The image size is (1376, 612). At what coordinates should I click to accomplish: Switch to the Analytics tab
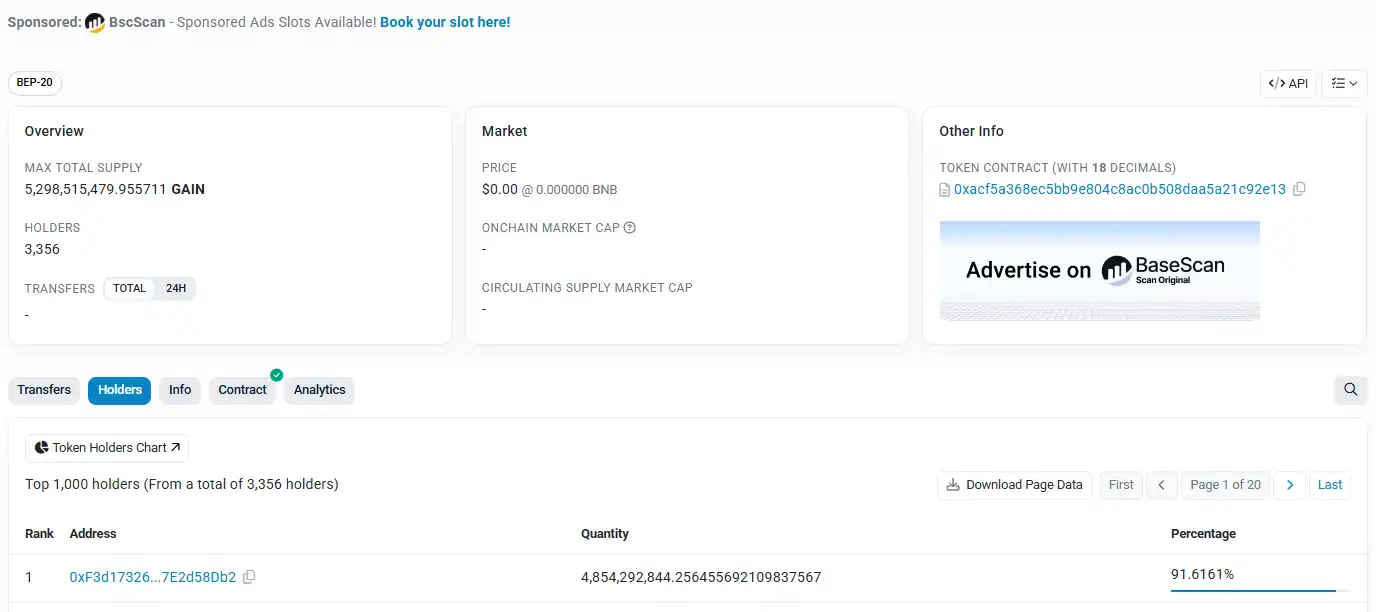[x=319, y=390]
